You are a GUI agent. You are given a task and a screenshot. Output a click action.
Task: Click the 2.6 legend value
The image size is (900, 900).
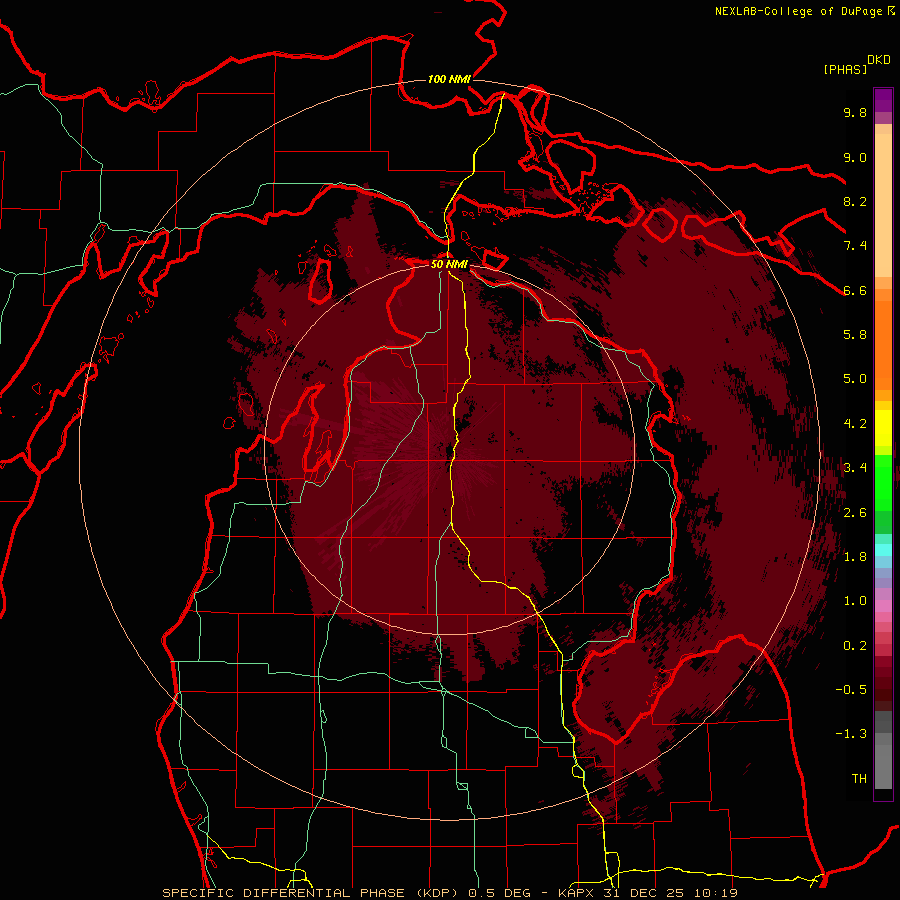click(855, 513)
